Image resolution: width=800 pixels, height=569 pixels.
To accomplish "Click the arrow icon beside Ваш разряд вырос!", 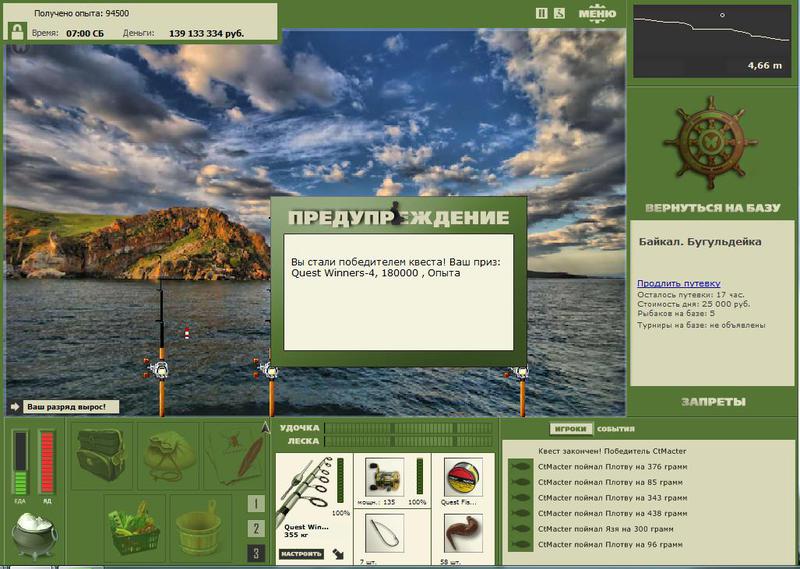I will (14, 407).
